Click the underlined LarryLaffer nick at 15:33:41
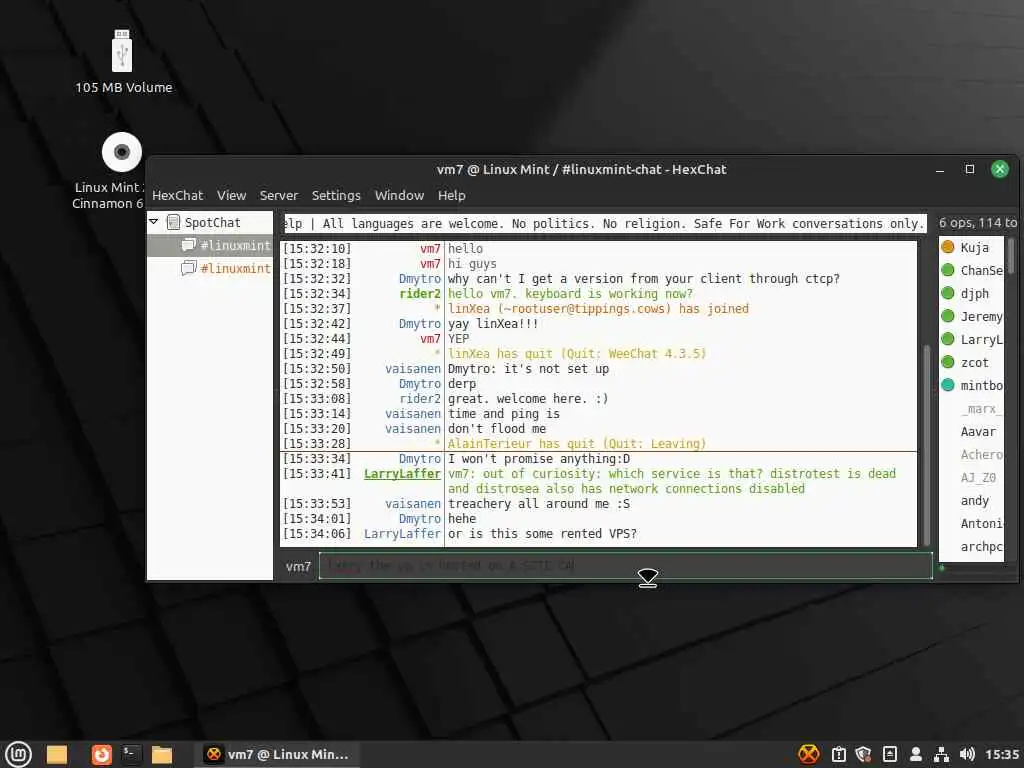This screenshot has width=1024, height=768. (402, 473)
